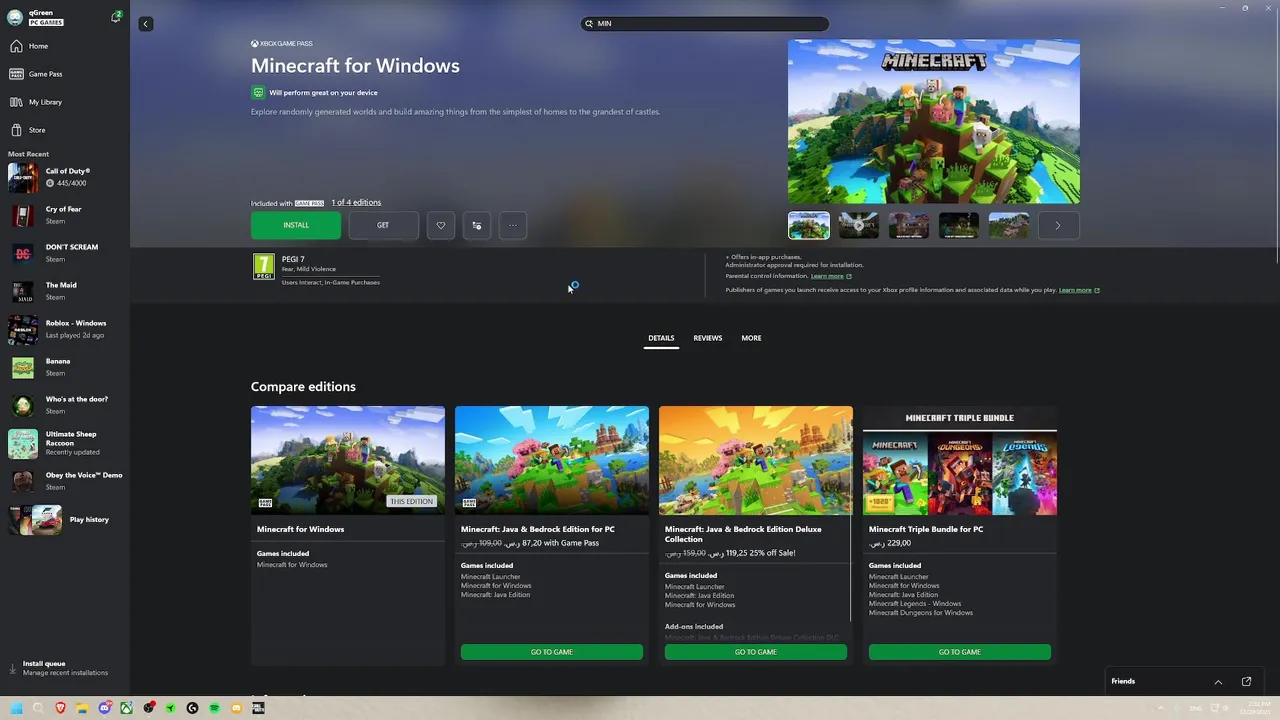Go to game for Java & Bedrock Edition
Image resolution: width=1280 pixels, height=720 pixels.
[552, 652]
